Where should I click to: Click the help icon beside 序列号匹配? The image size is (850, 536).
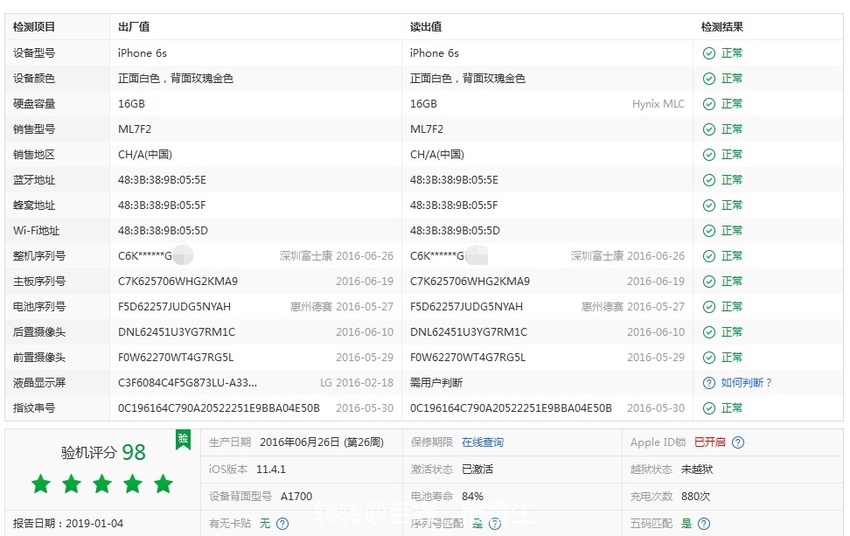pyautogui.click(x=494, y=524)
